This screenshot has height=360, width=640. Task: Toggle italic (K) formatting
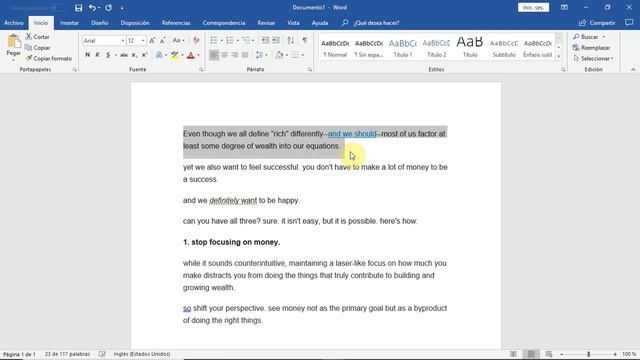tap(98, 55)
